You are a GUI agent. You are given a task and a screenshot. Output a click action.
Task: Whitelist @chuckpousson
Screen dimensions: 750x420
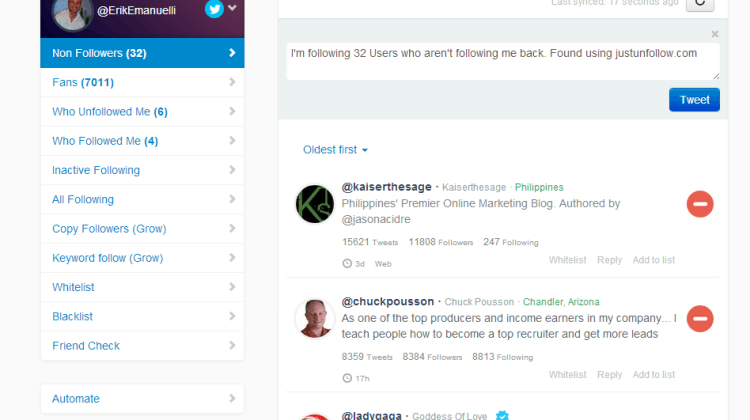pyautogui.click(x=567, y=375)
